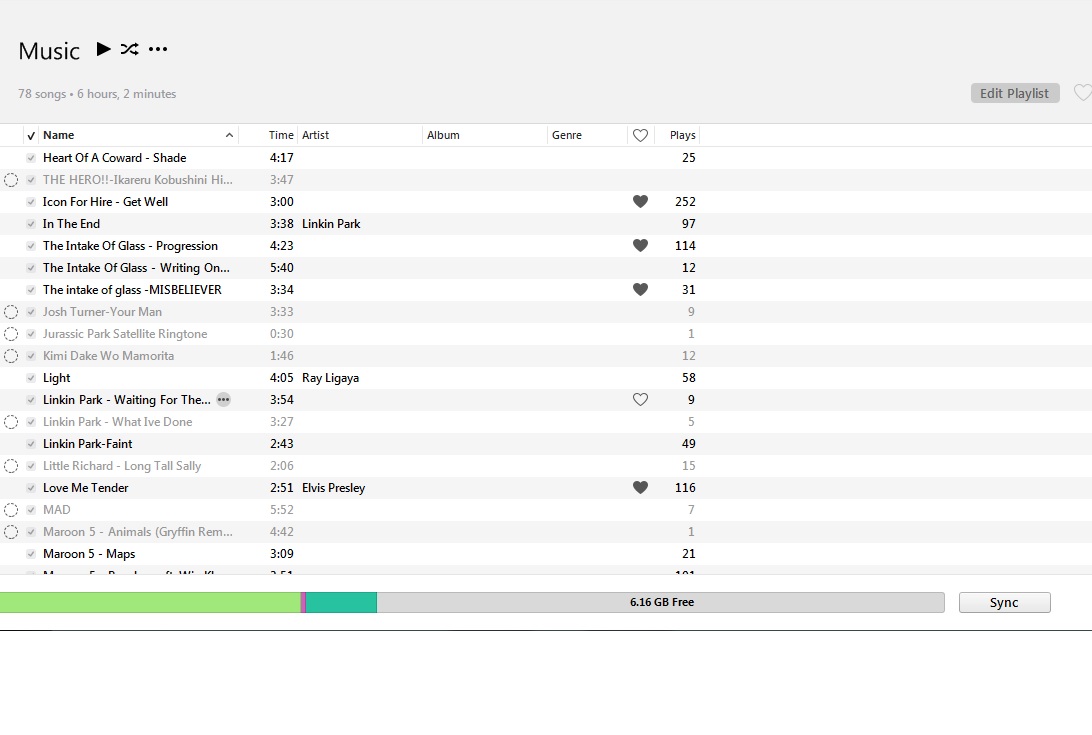Click the Ray Ligaya artist cell
The image size is (1092, 735).
tap(330, 378)
